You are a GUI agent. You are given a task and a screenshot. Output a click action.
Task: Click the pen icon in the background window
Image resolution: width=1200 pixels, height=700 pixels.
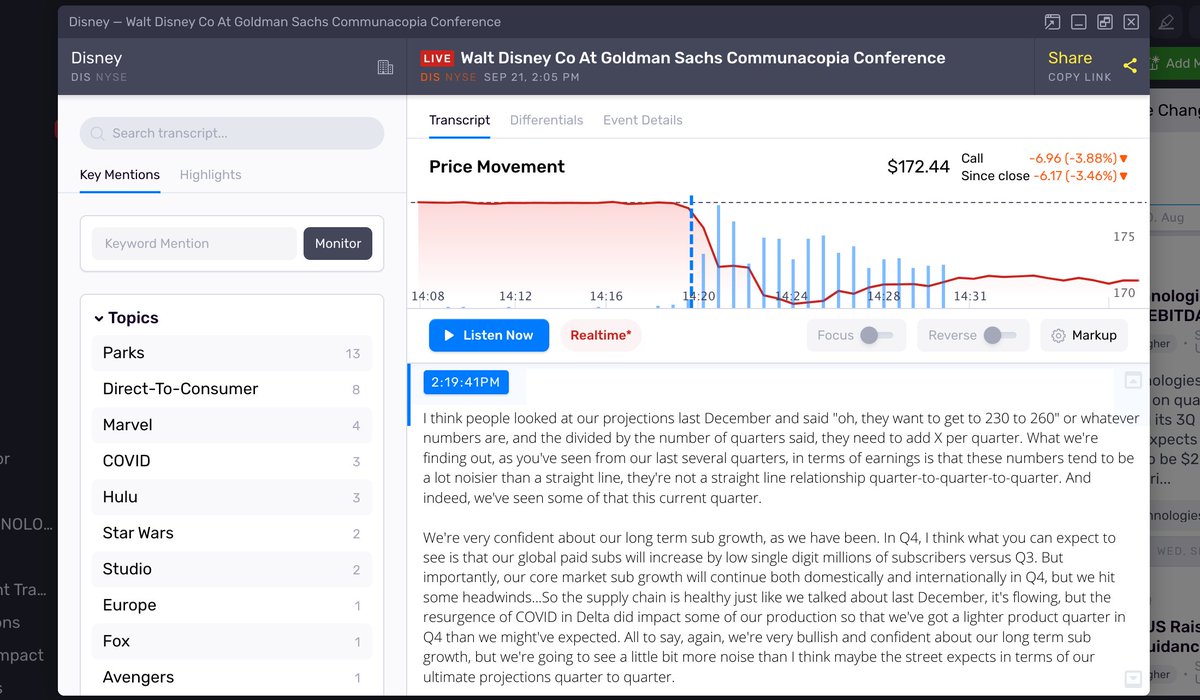1166,22
